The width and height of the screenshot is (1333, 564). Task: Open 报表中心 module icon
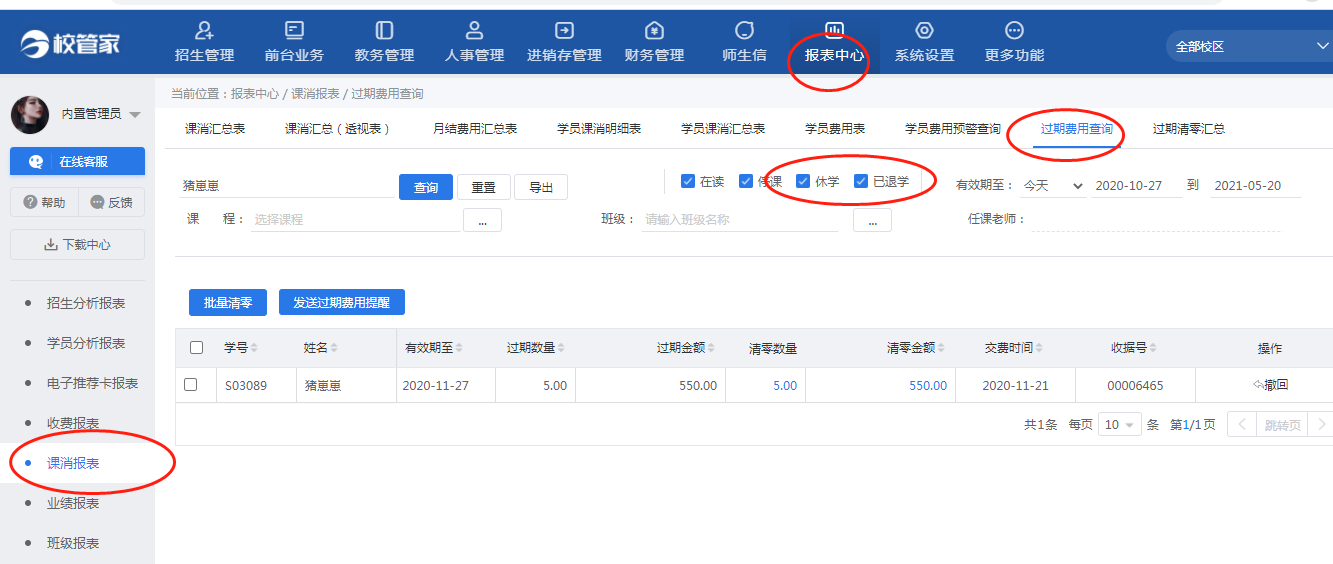pos(834,31)
